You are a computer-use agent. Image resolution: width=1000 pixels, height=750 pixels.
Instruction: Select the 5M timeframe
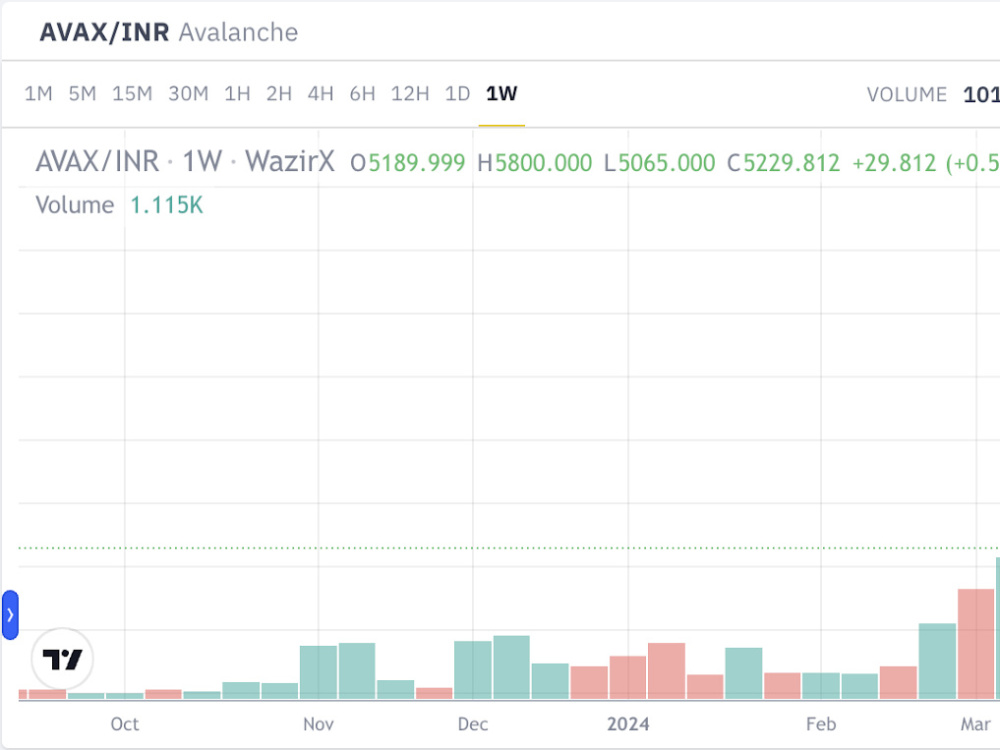click(82, 94)
